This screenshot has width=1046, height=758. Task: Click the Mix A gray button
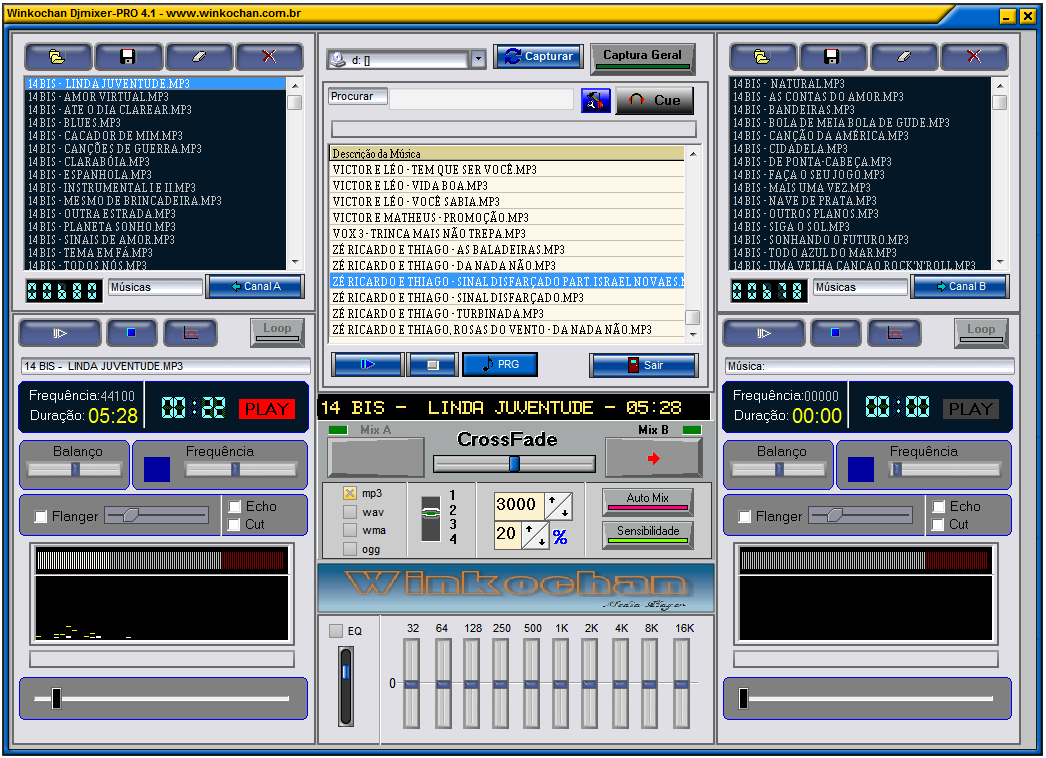click(376, 458)
